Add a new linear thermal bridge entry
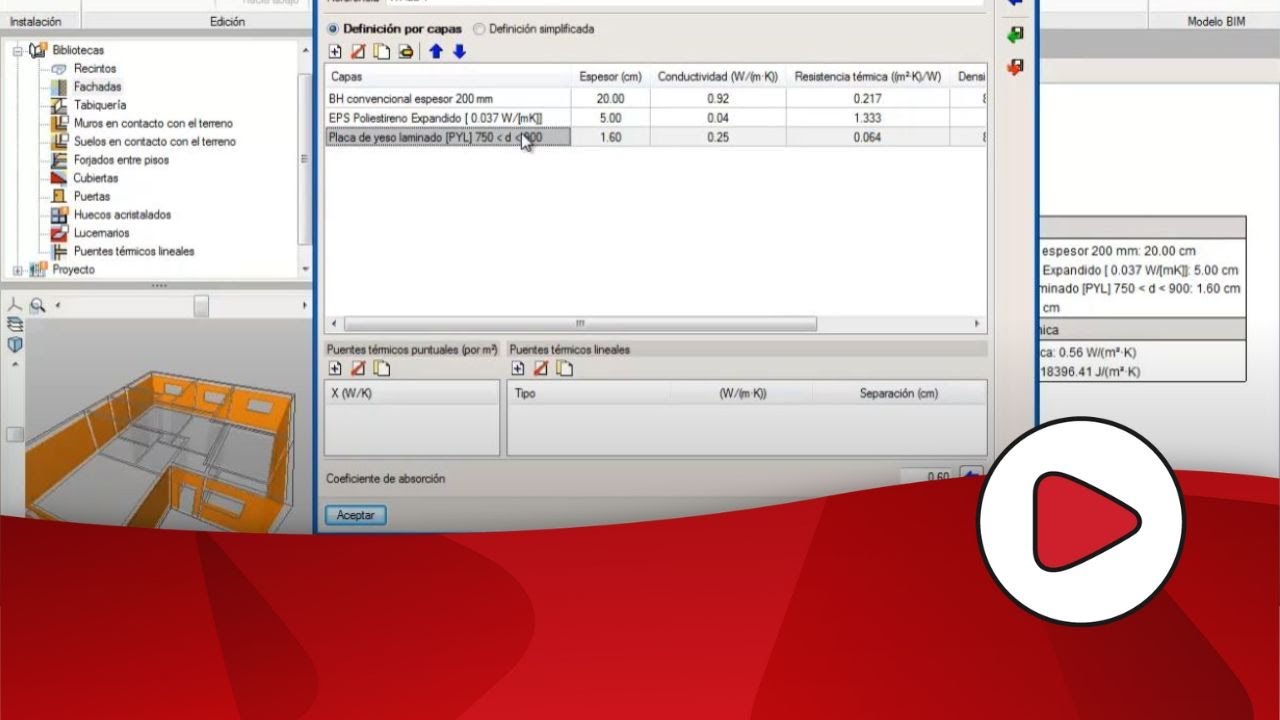Viewport: 1280px width, 720px height. [518, 369]
